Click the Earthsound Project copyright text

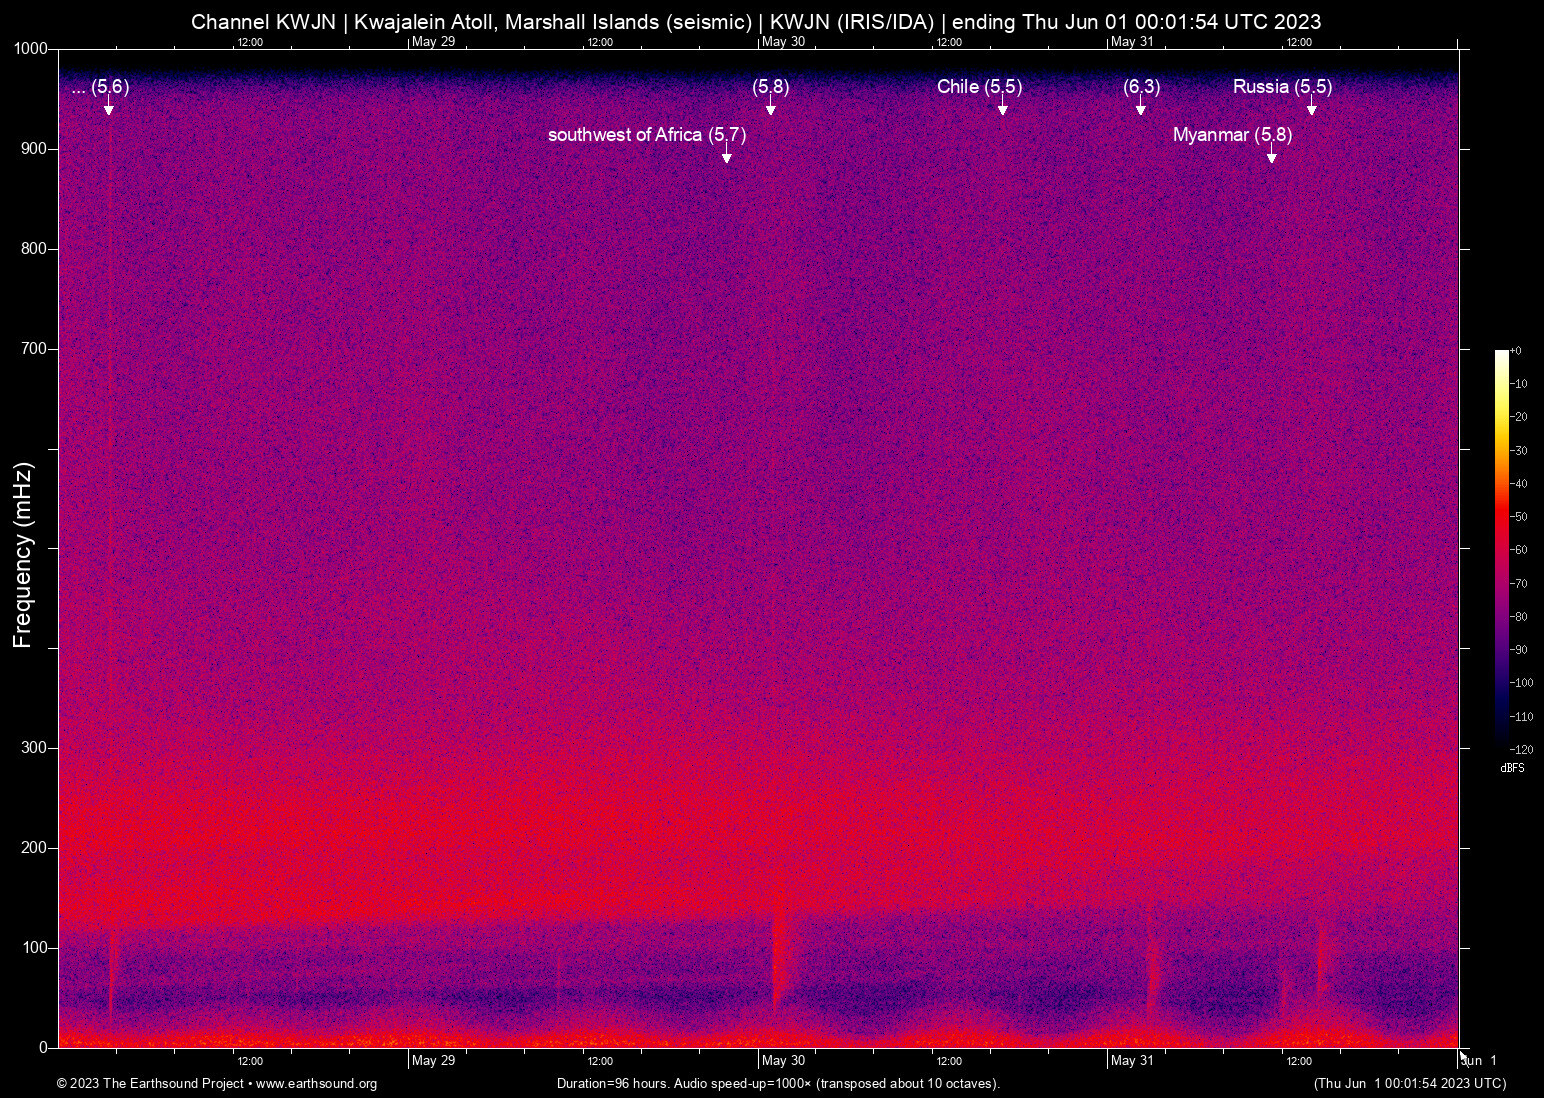[150, 1084]
